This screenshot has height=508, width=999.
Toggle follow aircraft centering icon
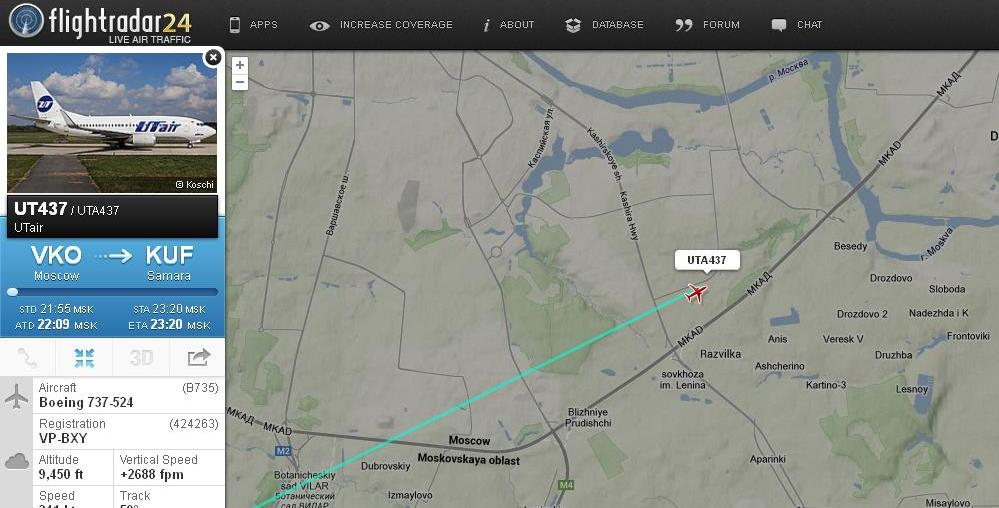click(x=84, y=358)
